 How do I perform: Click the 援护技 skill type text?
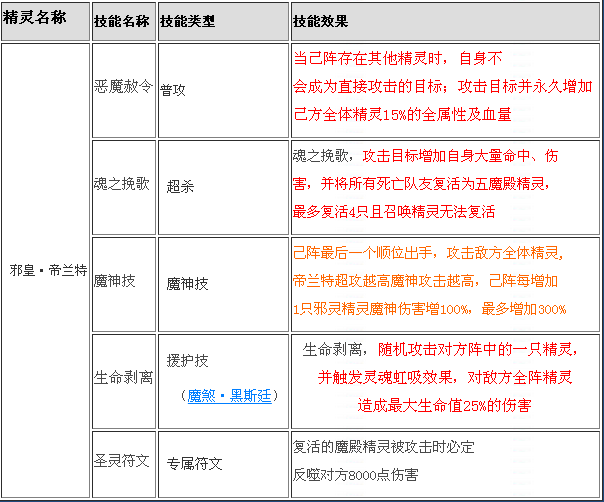[187, 361]
